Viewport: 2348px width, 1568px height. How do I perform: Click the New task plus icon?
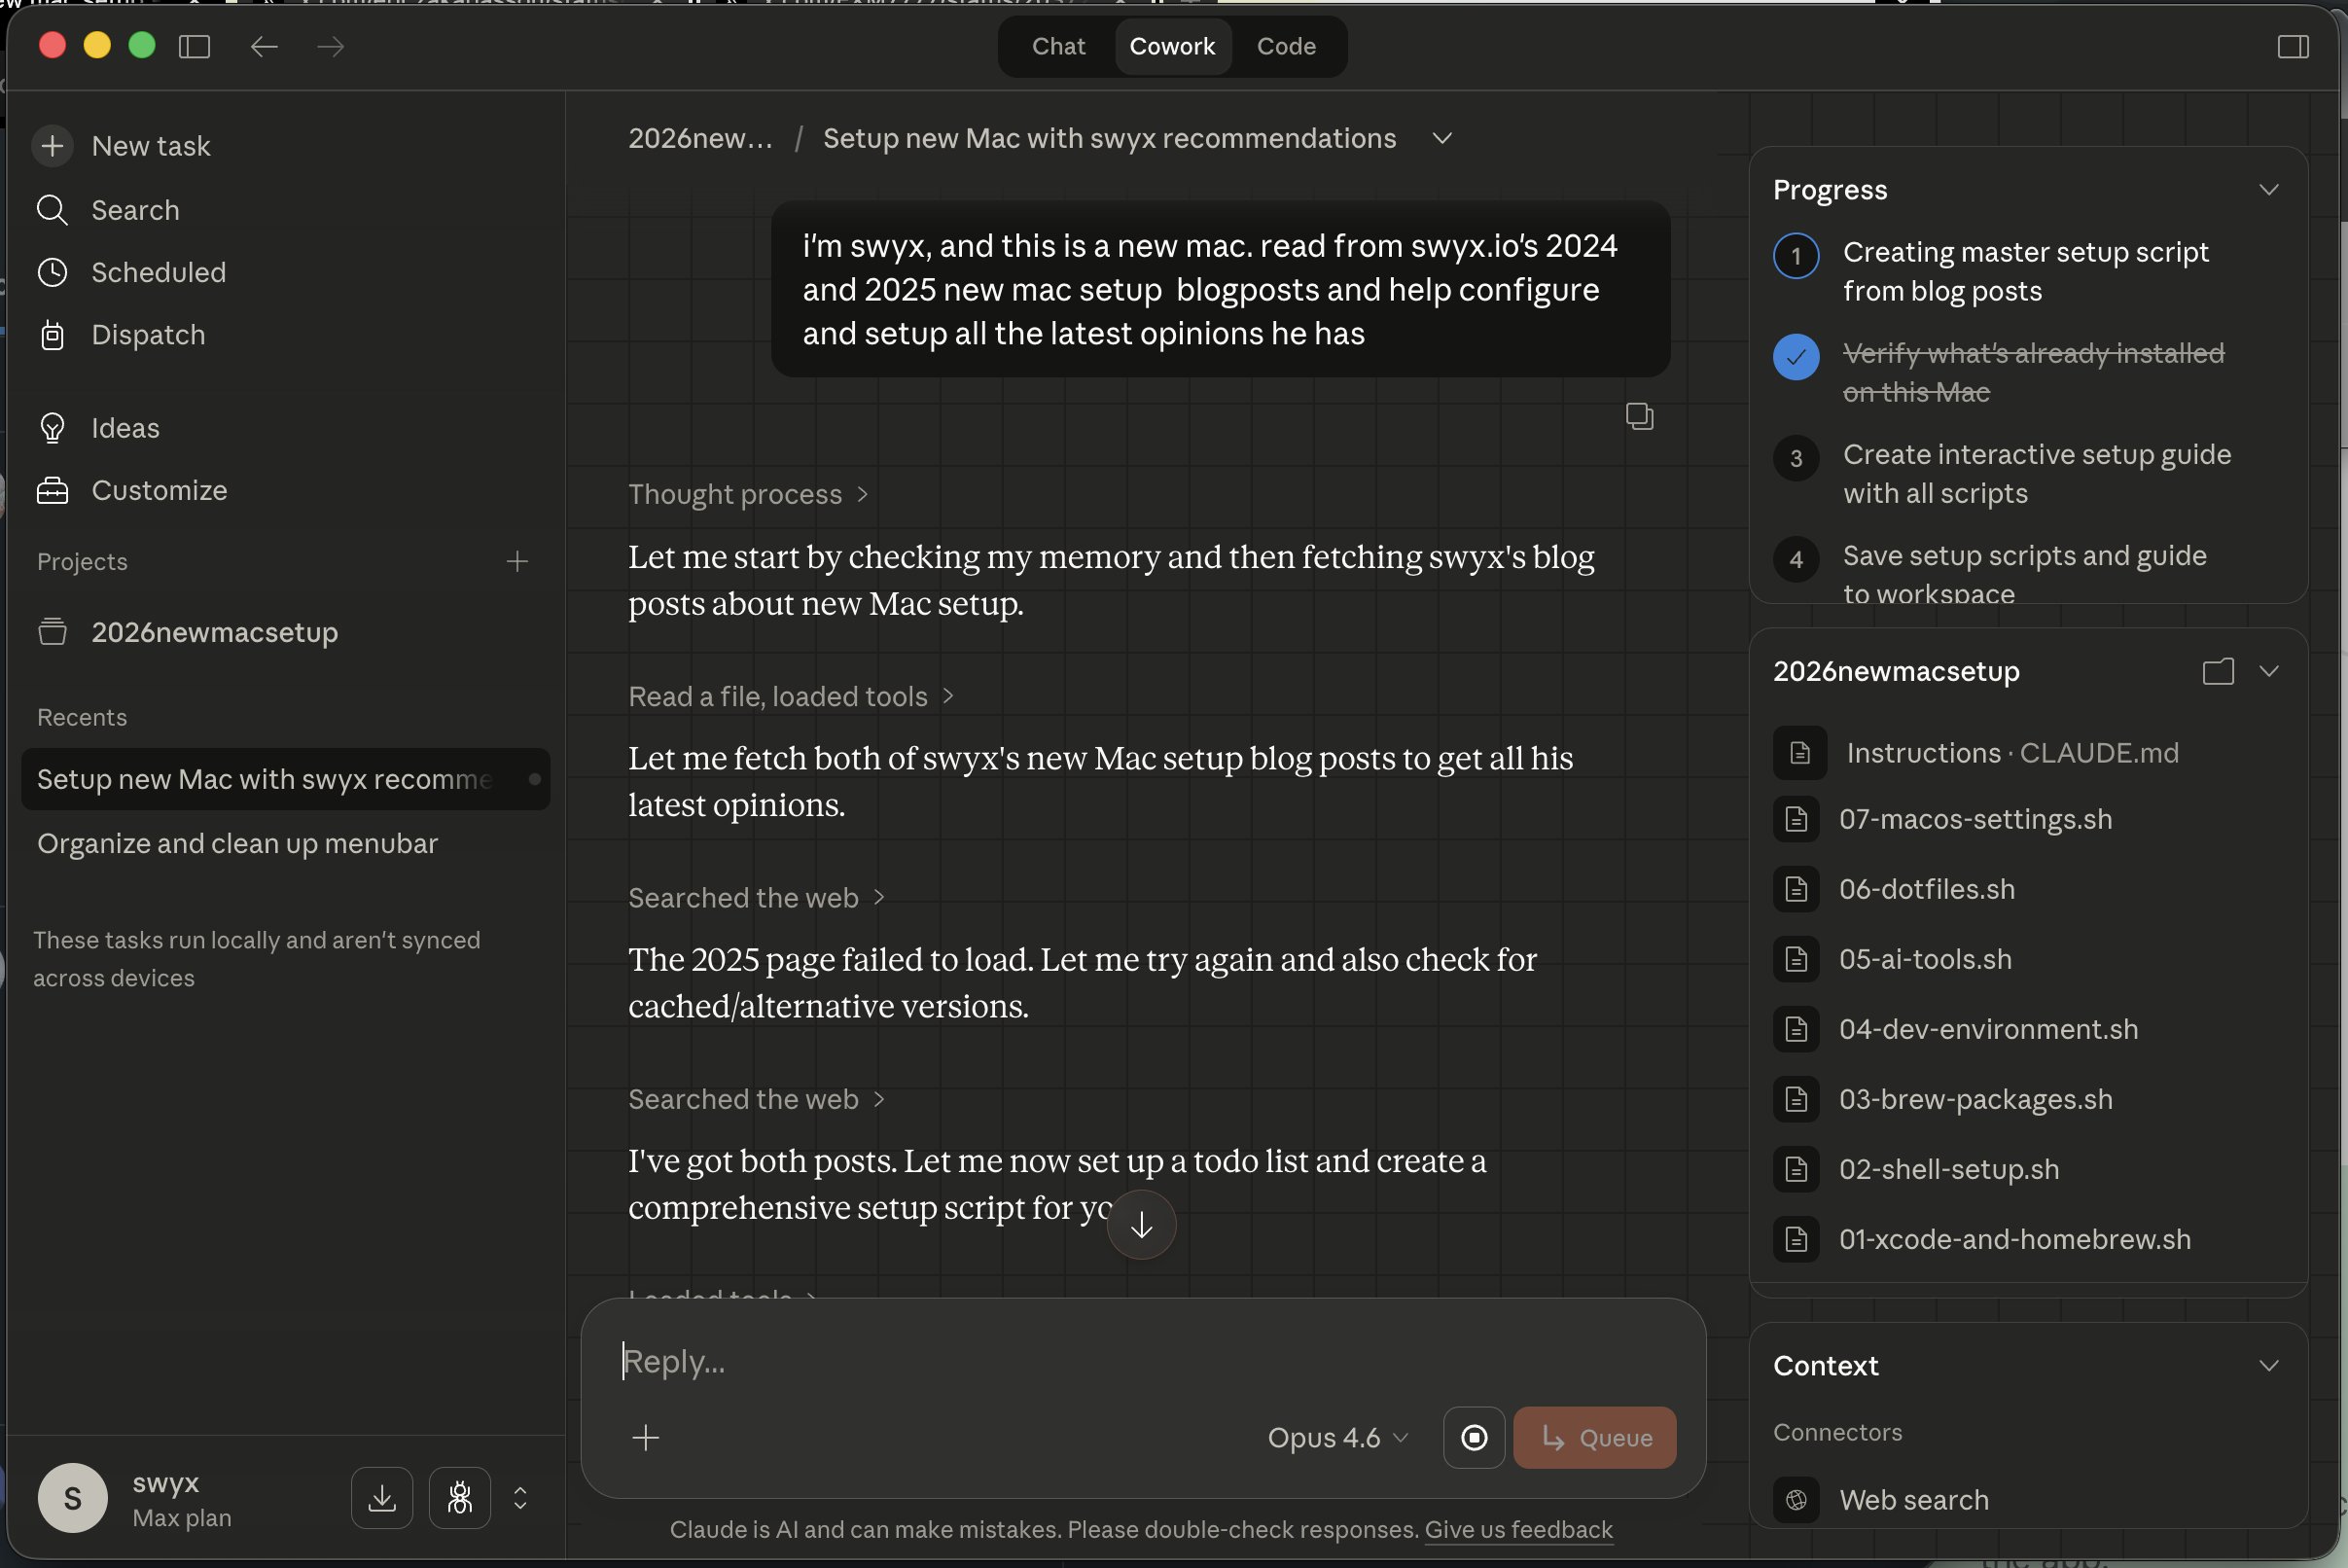[x=52, y=146]
